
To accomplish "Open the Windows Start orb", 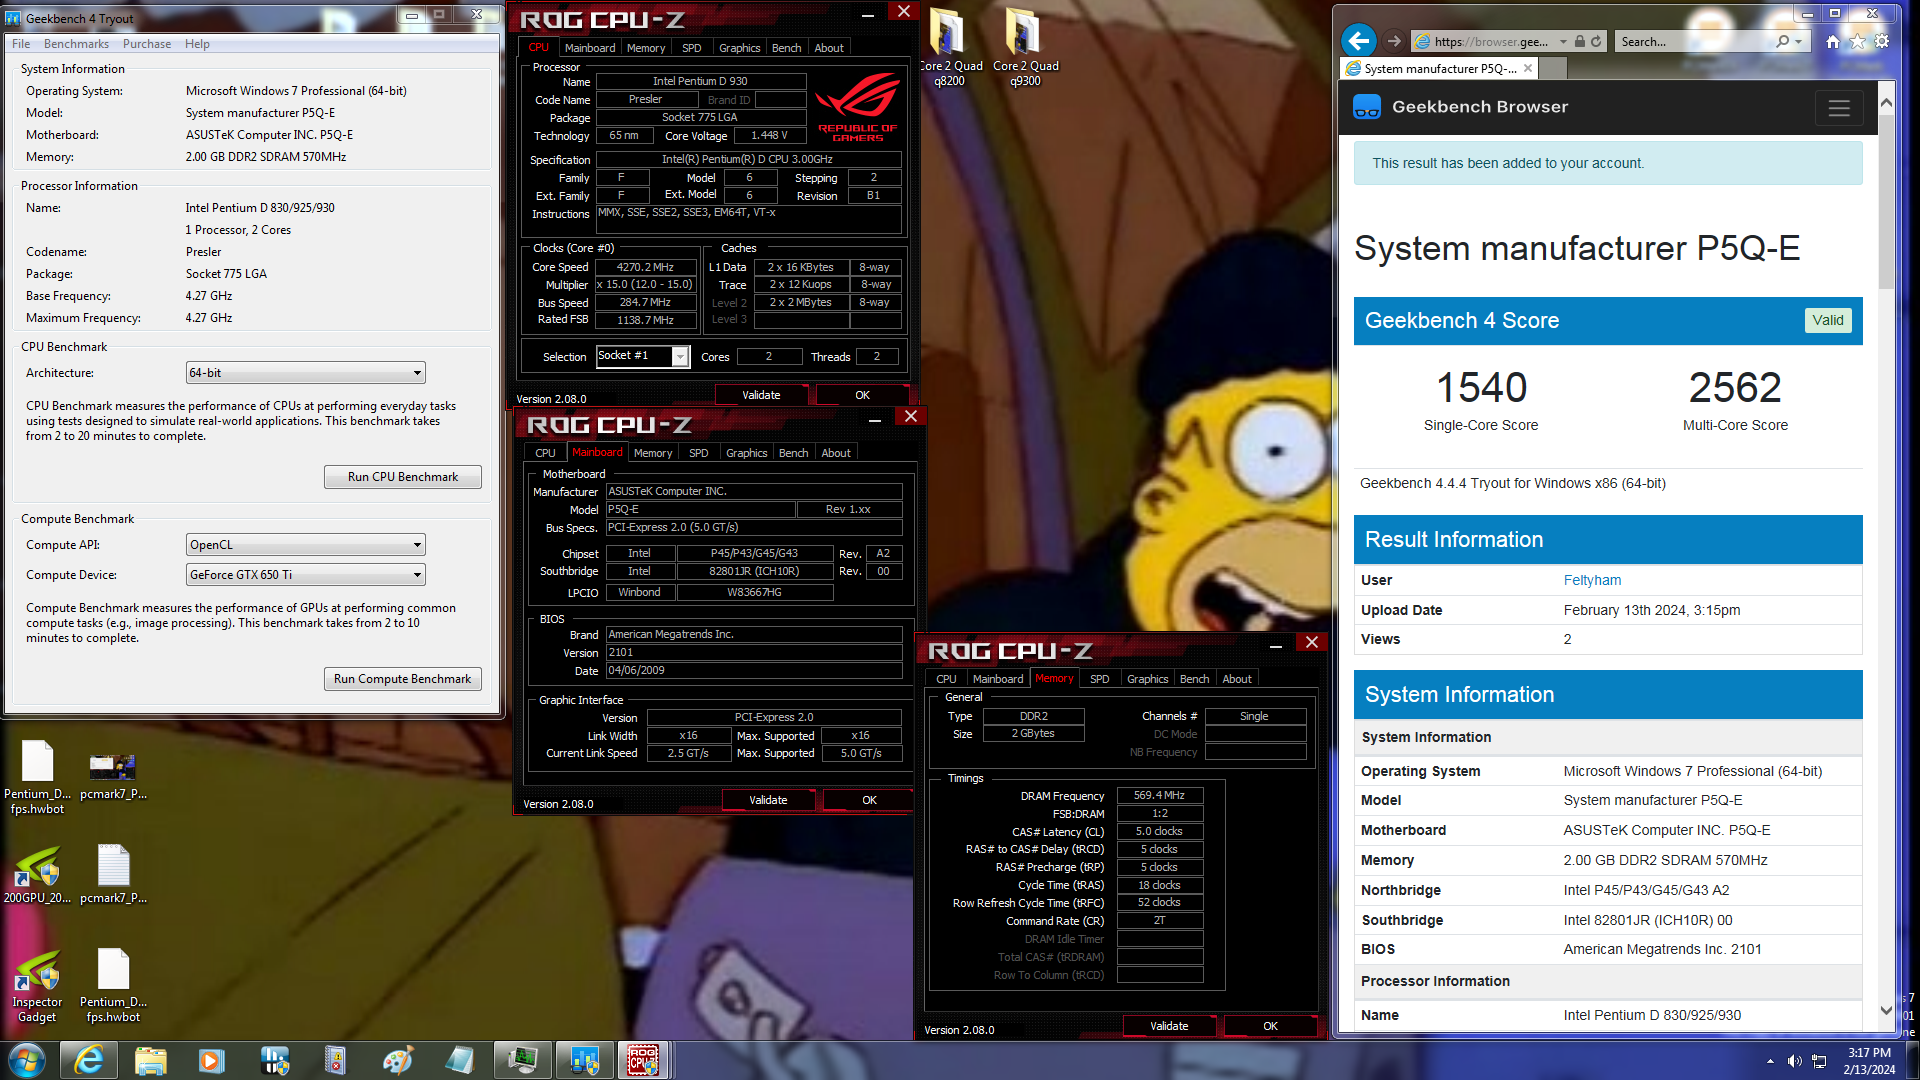I will coord(27,1059).
